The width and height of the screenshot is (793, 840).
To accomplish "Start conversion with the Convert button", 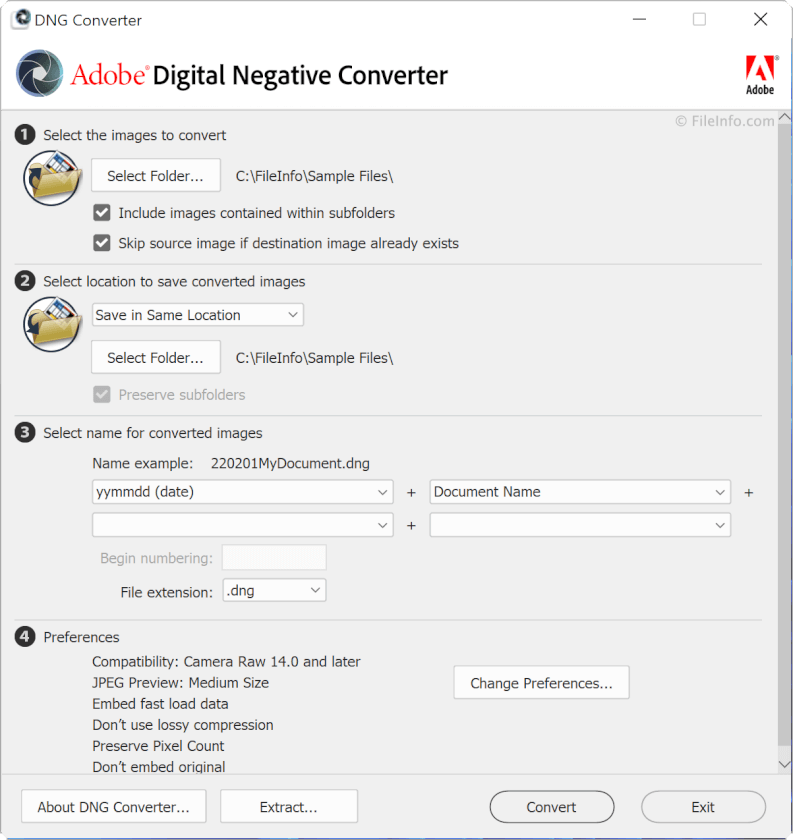I will point(551,807).
